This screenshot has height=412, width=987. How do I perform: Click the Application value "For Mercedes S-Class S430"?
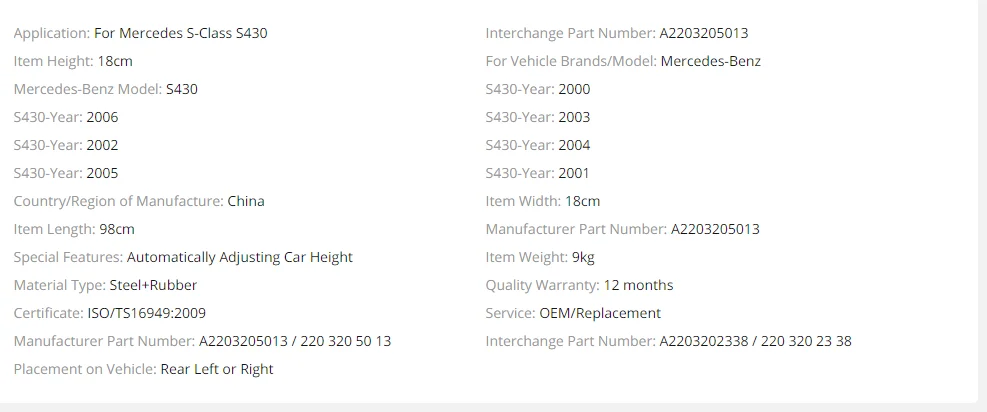tap(180, 33)
